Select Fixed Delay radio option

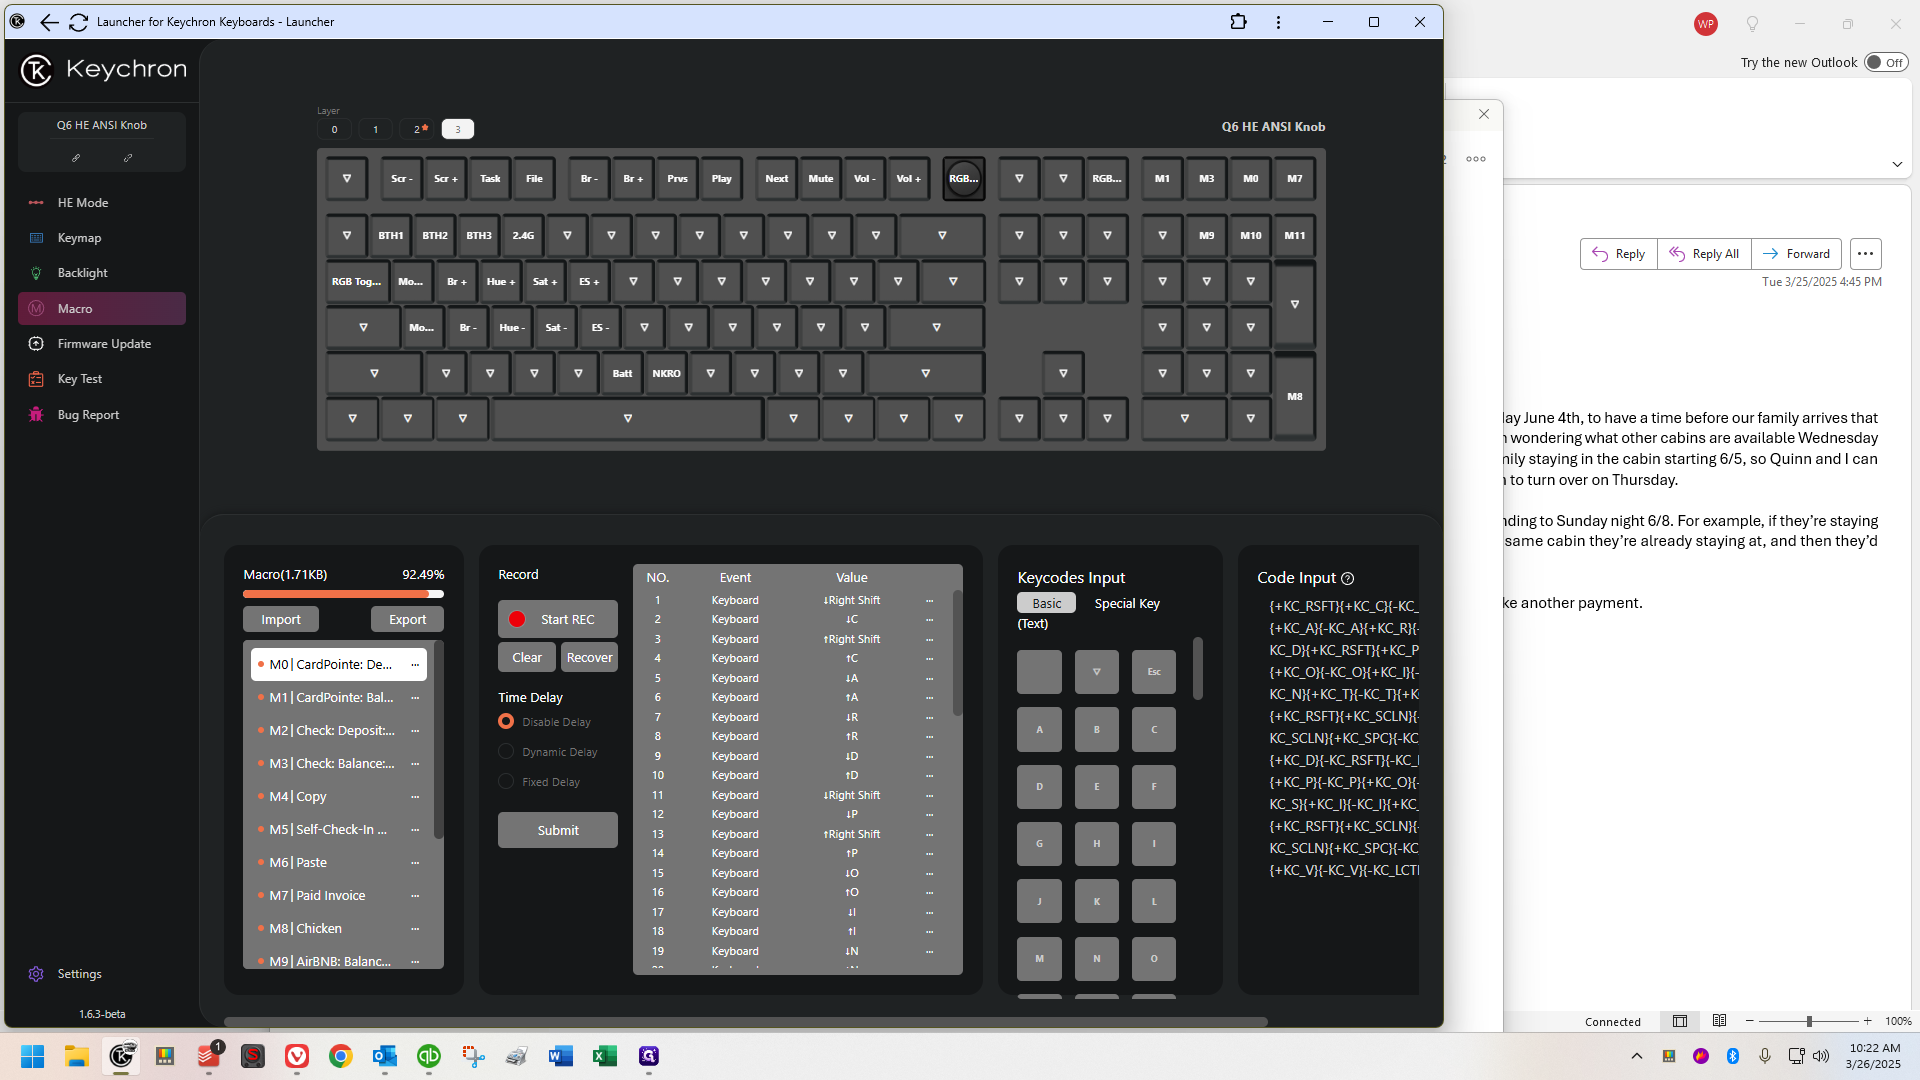click(506, 782)
